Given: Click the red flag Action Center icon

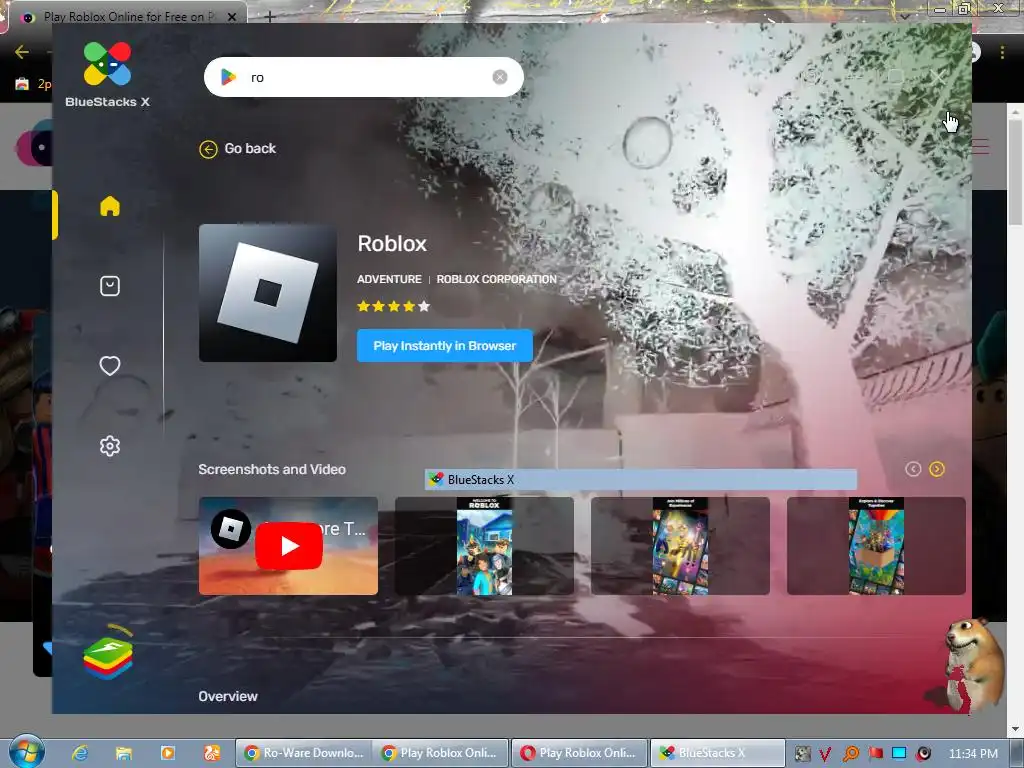Looking at the screenshot, I should (875, 754).
